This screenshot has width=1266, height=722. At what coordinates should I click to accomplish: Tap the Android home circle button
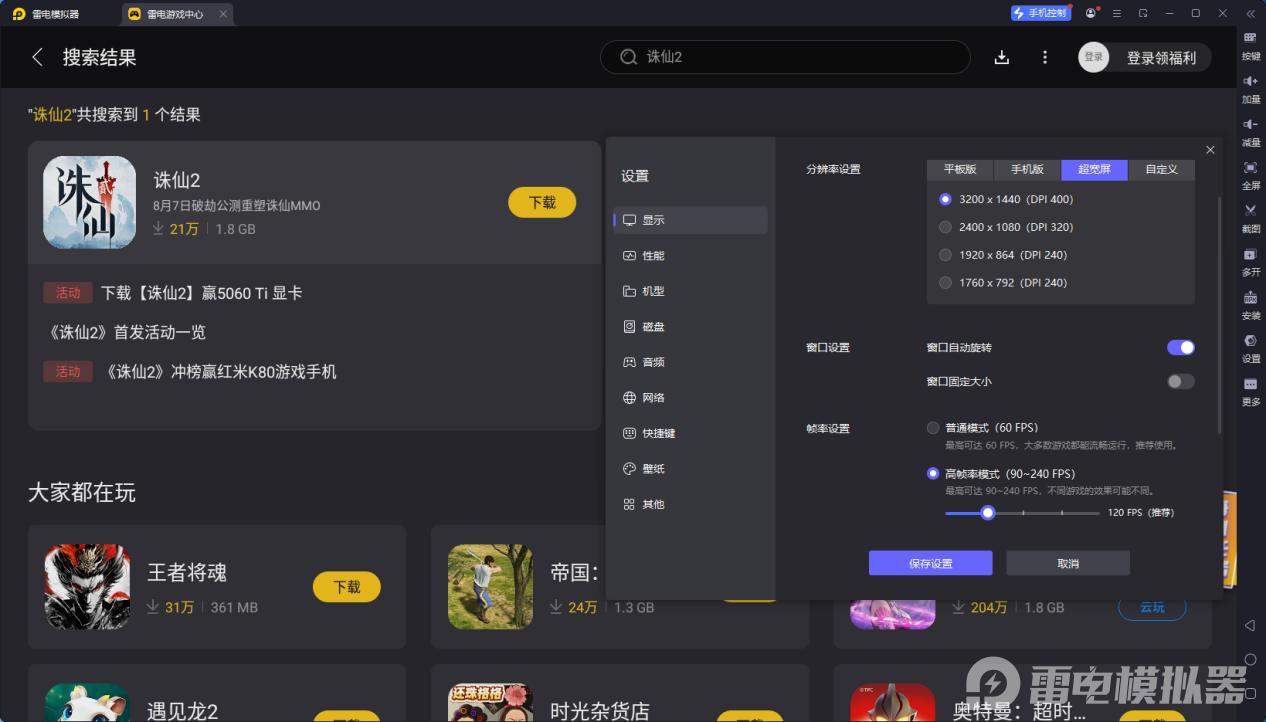[x=1250, y=660]
